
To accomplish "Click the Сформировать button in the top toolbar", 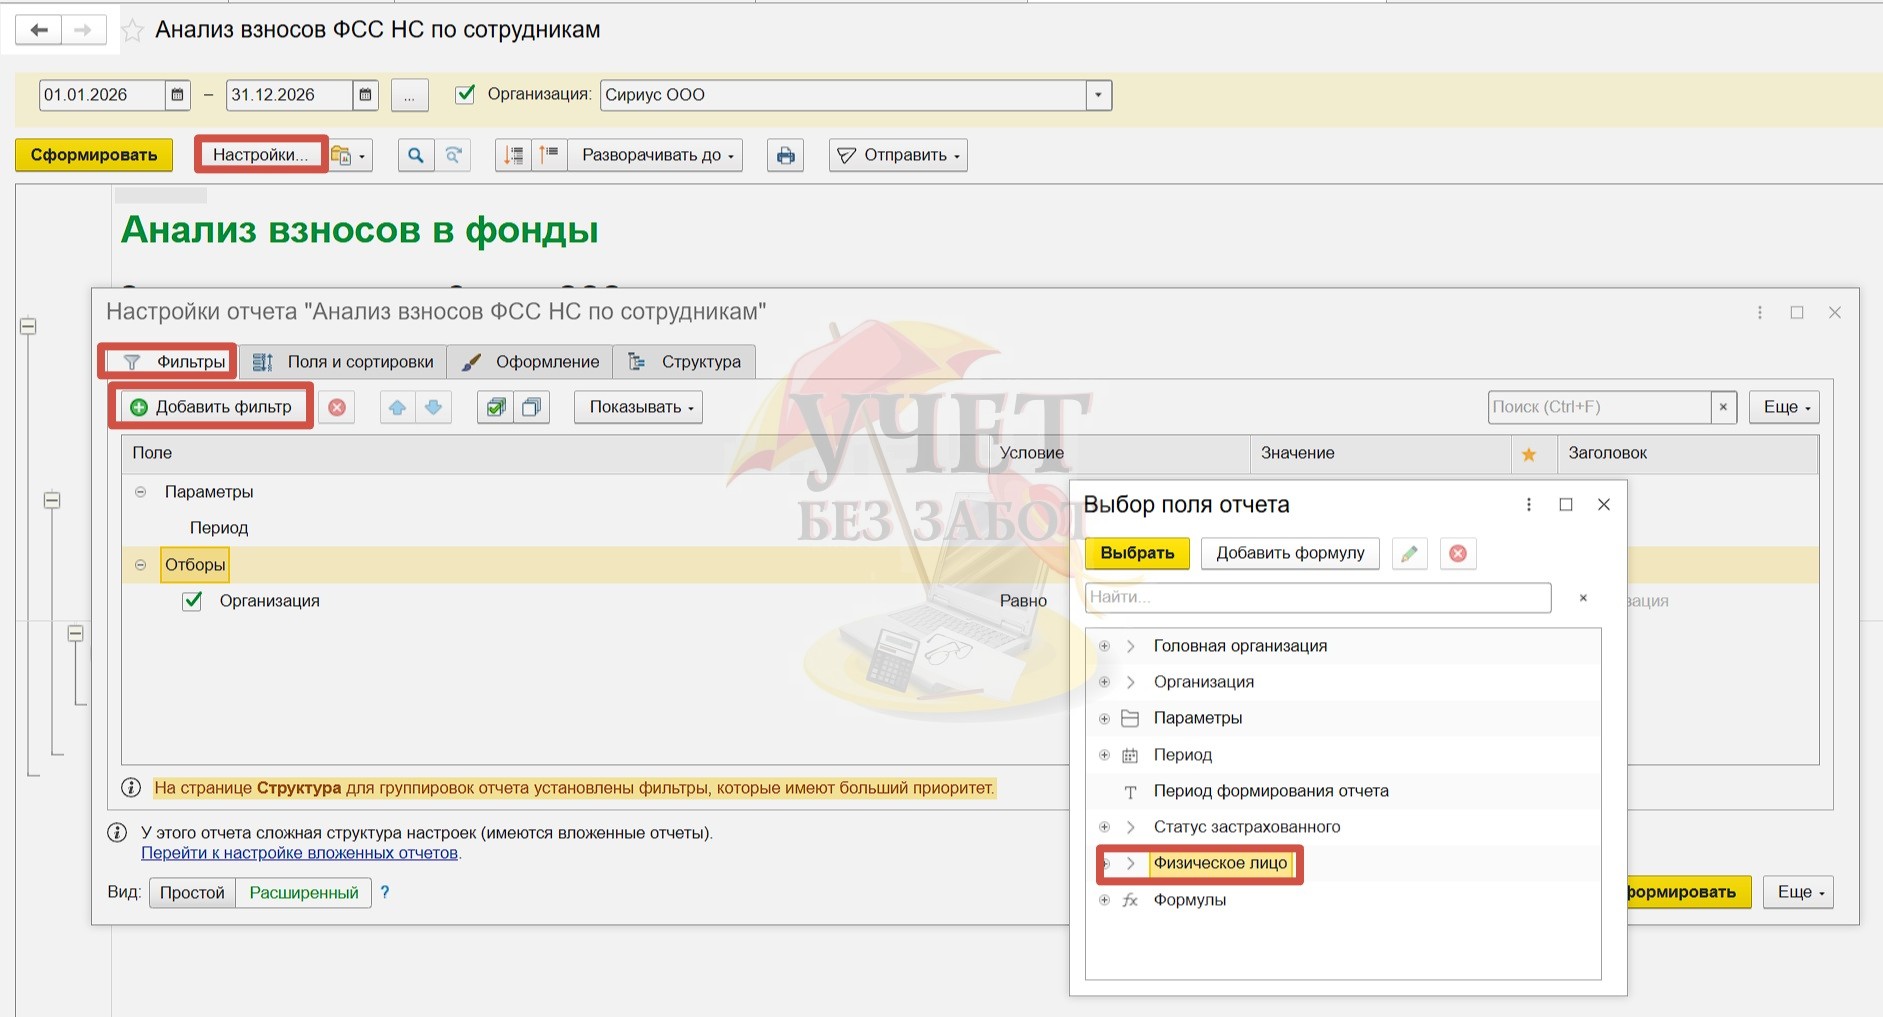I will [94, 155].
